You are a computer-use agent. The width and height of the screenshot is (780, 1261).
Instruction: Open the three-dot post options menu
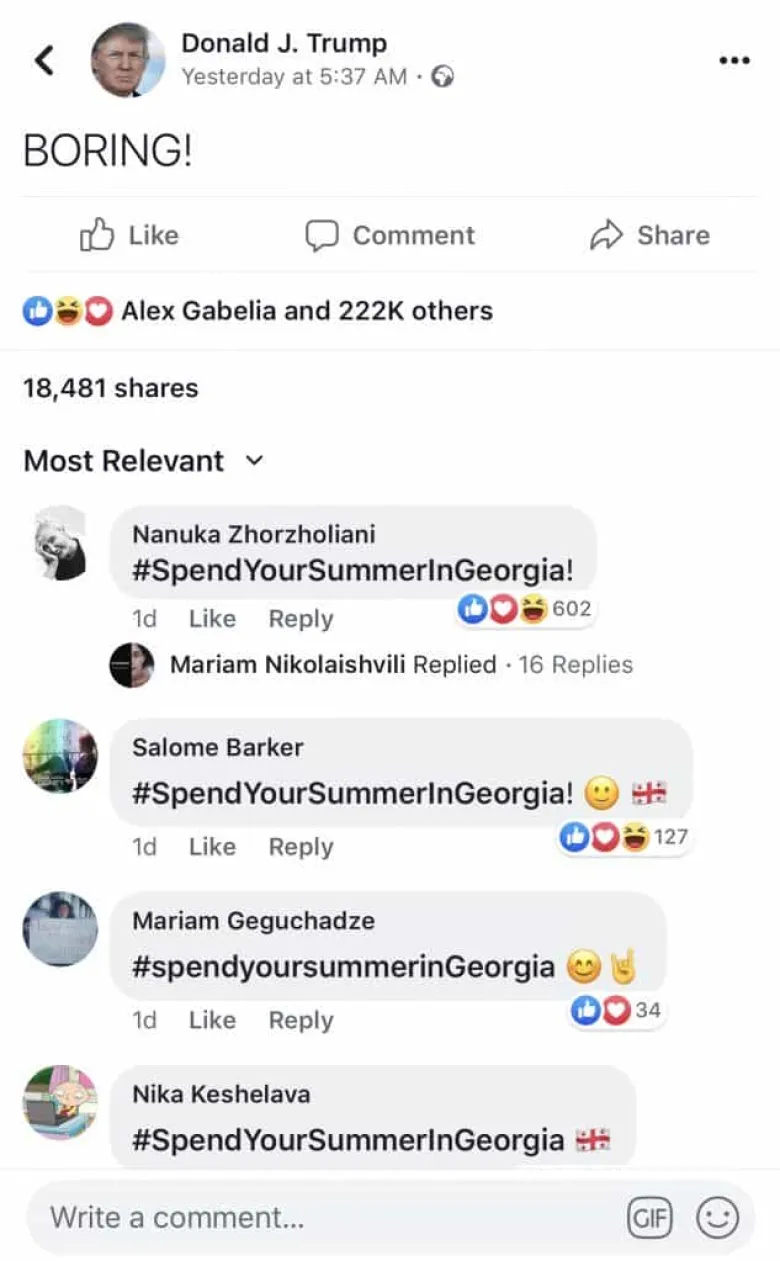pos(734,61)
